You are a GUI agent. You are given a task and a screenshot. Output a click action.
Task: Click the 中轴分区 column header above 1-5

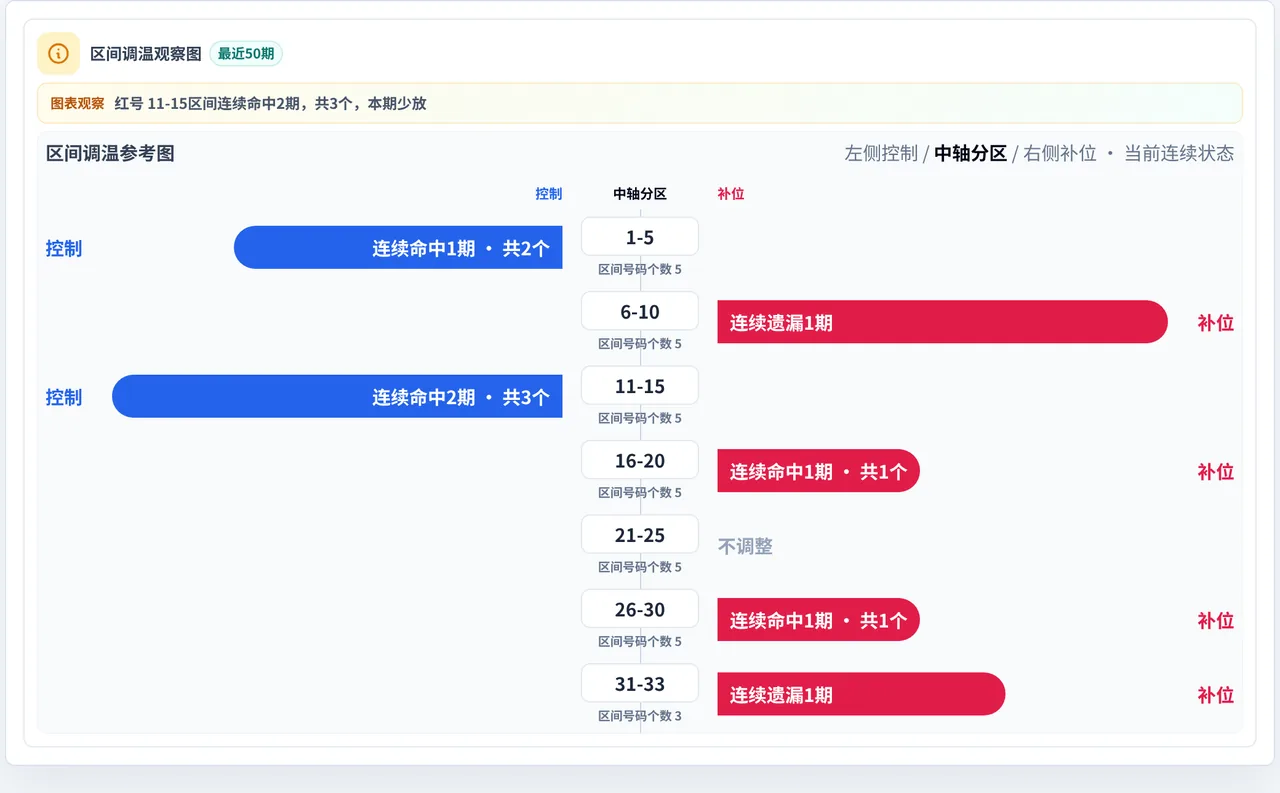pos(640,194)
